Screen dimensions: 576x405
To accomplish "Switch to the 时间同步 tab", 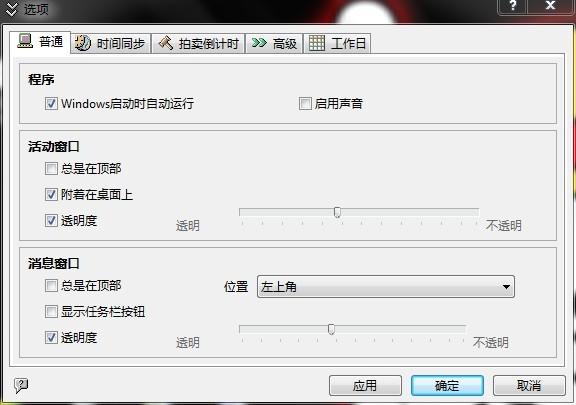I will pyautogui.click(x=111, y=43).
